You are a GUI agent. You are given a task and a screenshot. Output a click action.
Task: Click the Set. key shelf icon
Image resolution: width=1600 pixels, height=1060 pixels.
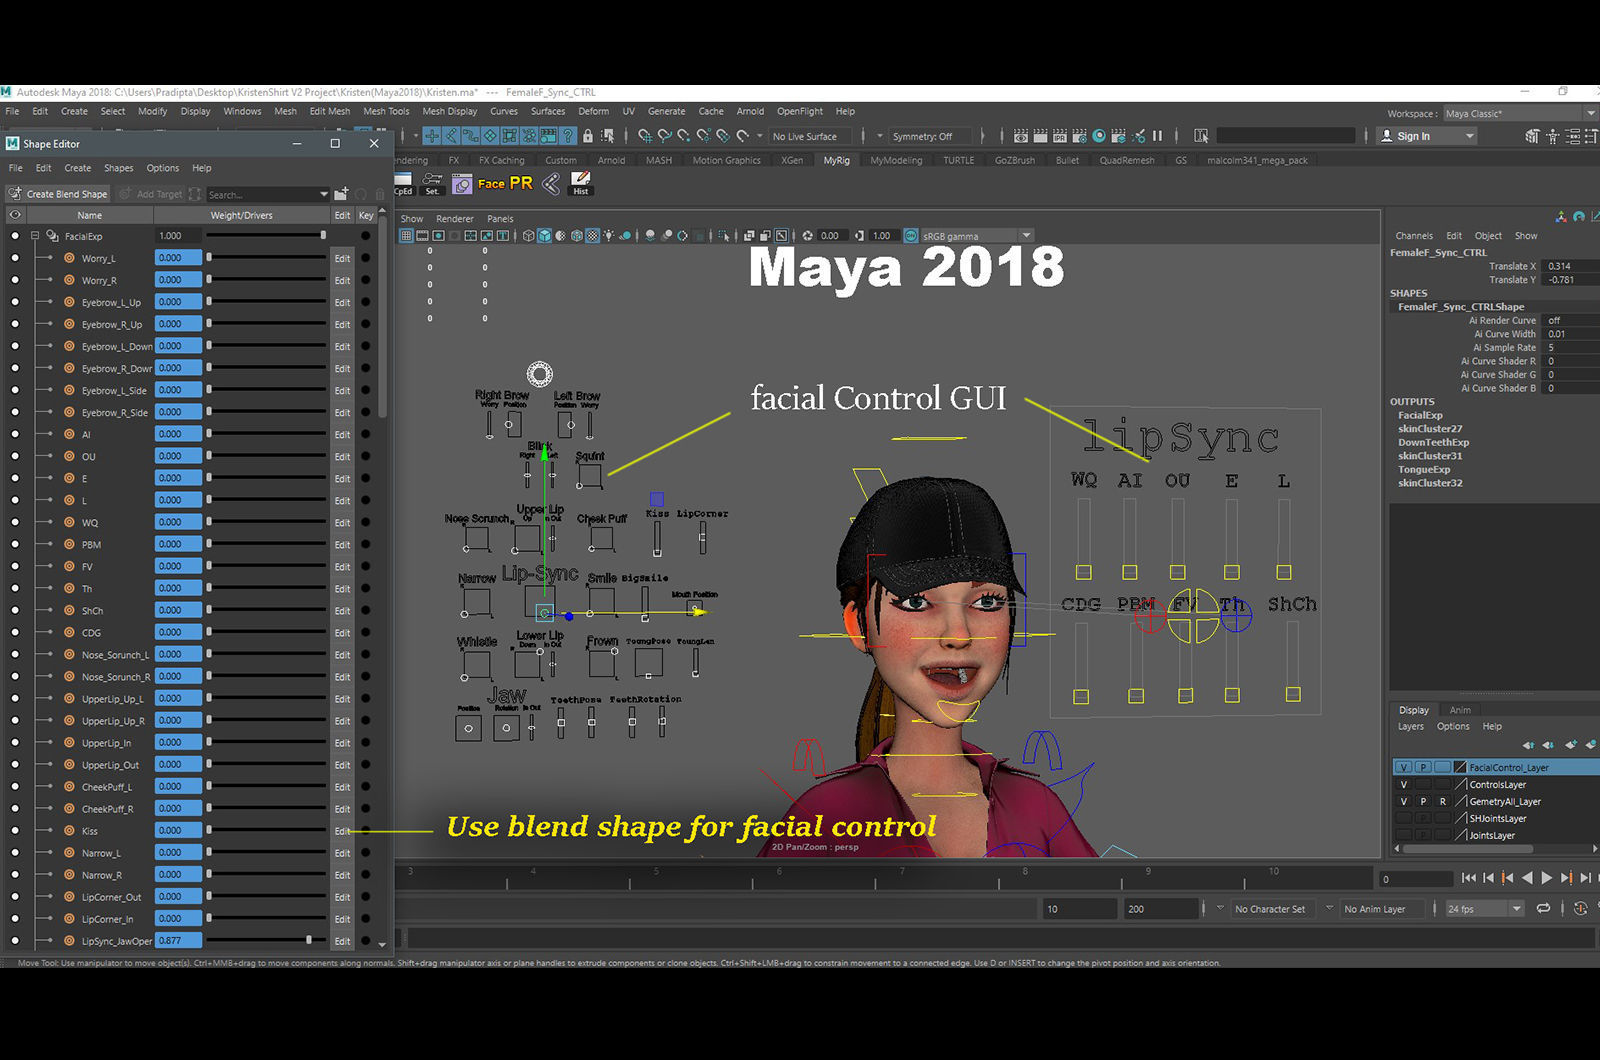point(432,183)
